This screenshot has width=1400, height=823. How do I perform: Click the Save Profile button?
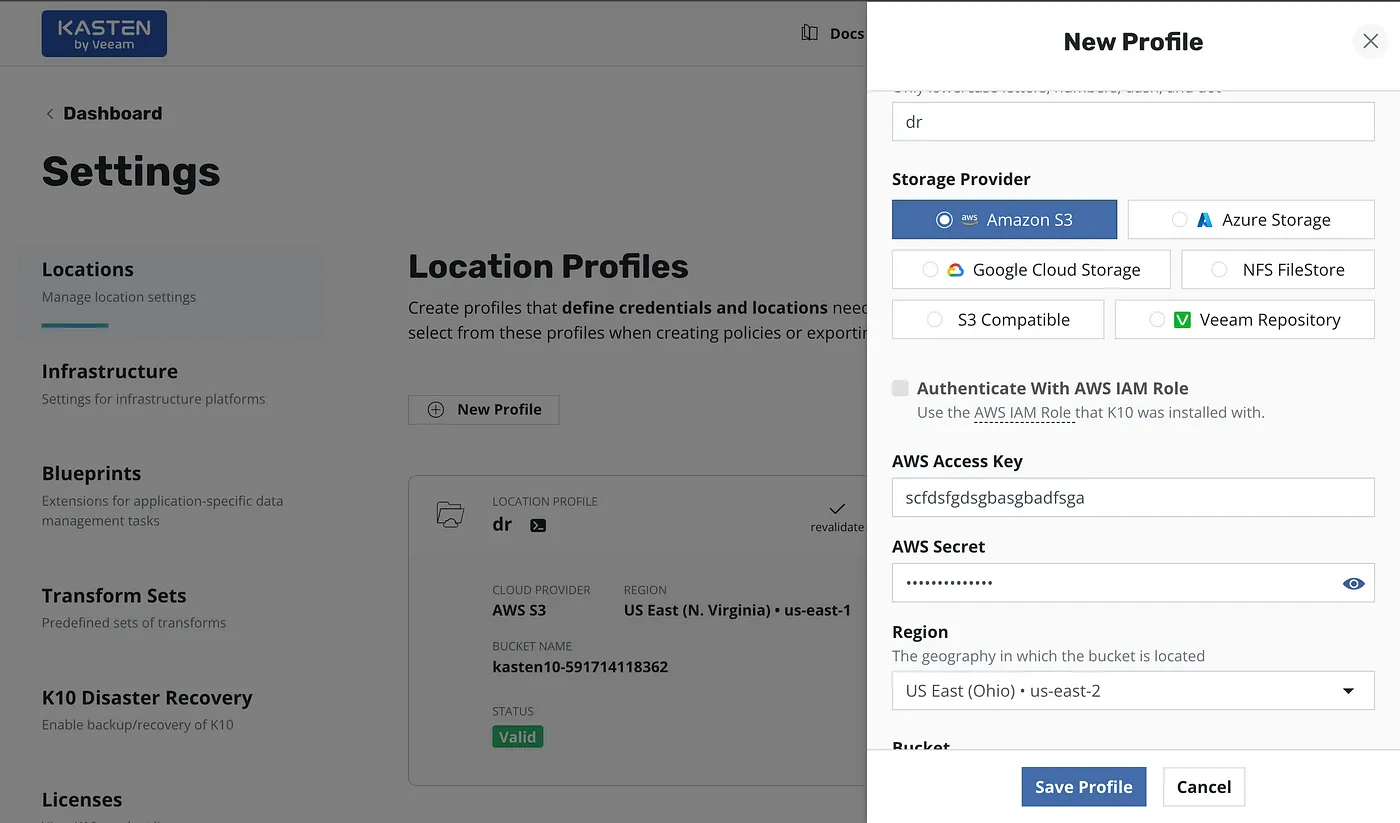point(1083,787)
